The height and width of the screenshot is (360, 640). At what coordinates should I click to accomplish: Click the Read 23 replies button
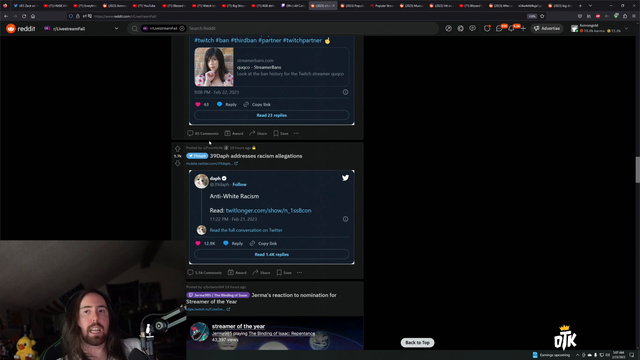tap(271, 115)
